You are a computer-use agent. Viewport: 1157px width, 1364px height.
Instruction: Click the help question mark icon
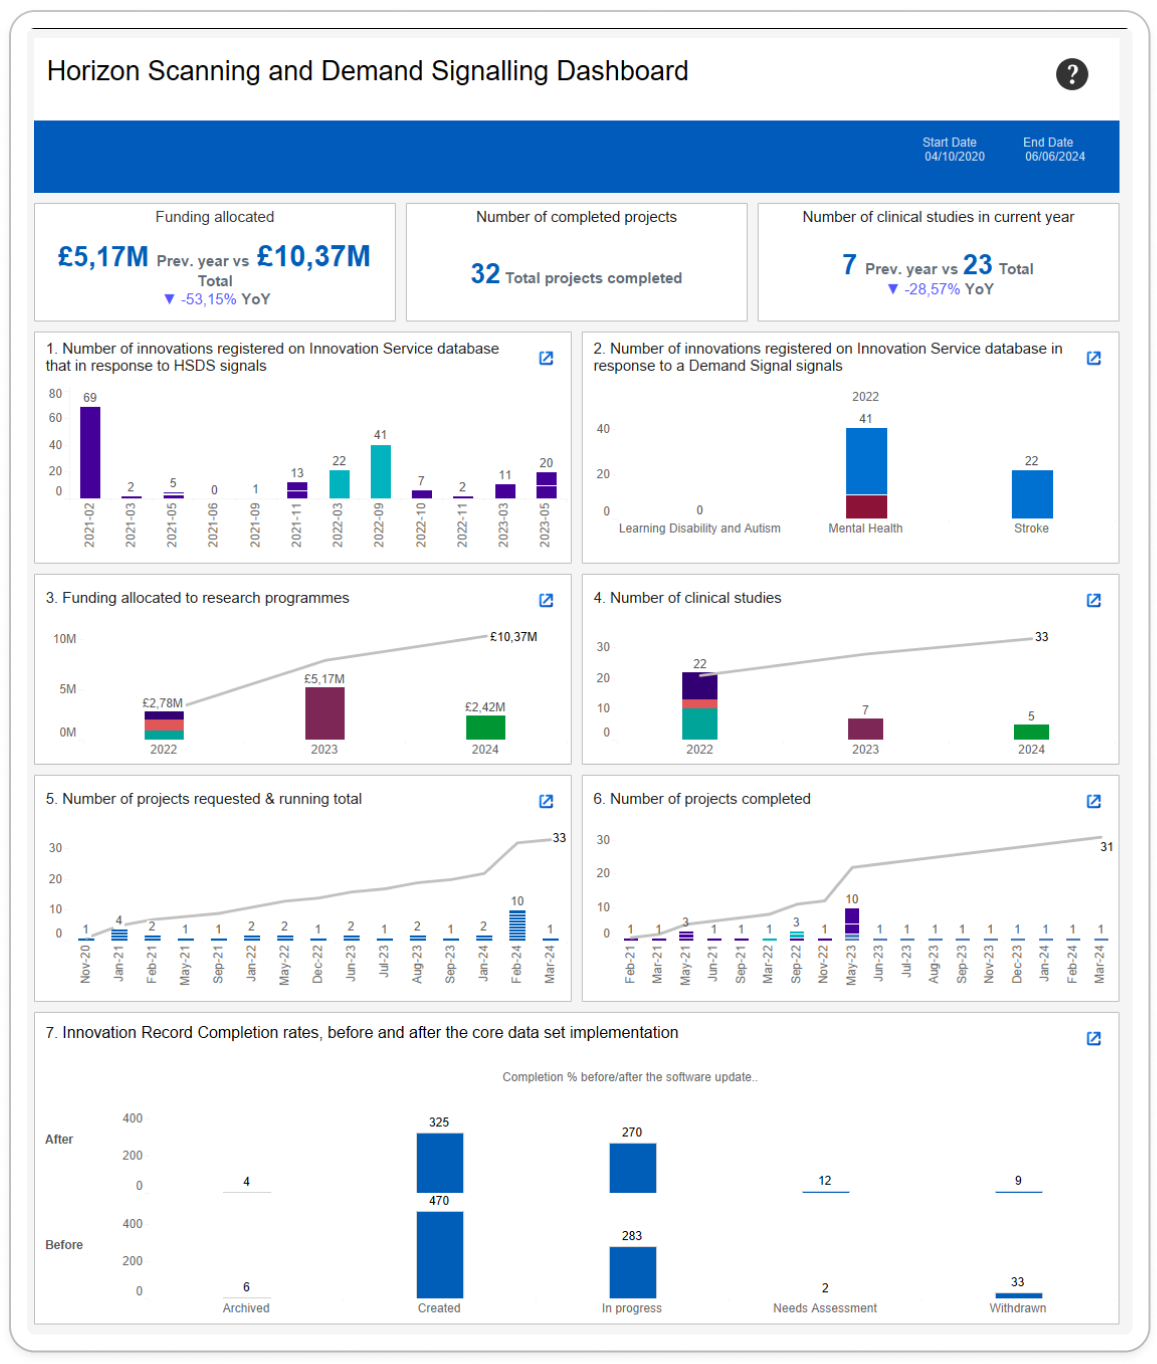point(1071,74)
